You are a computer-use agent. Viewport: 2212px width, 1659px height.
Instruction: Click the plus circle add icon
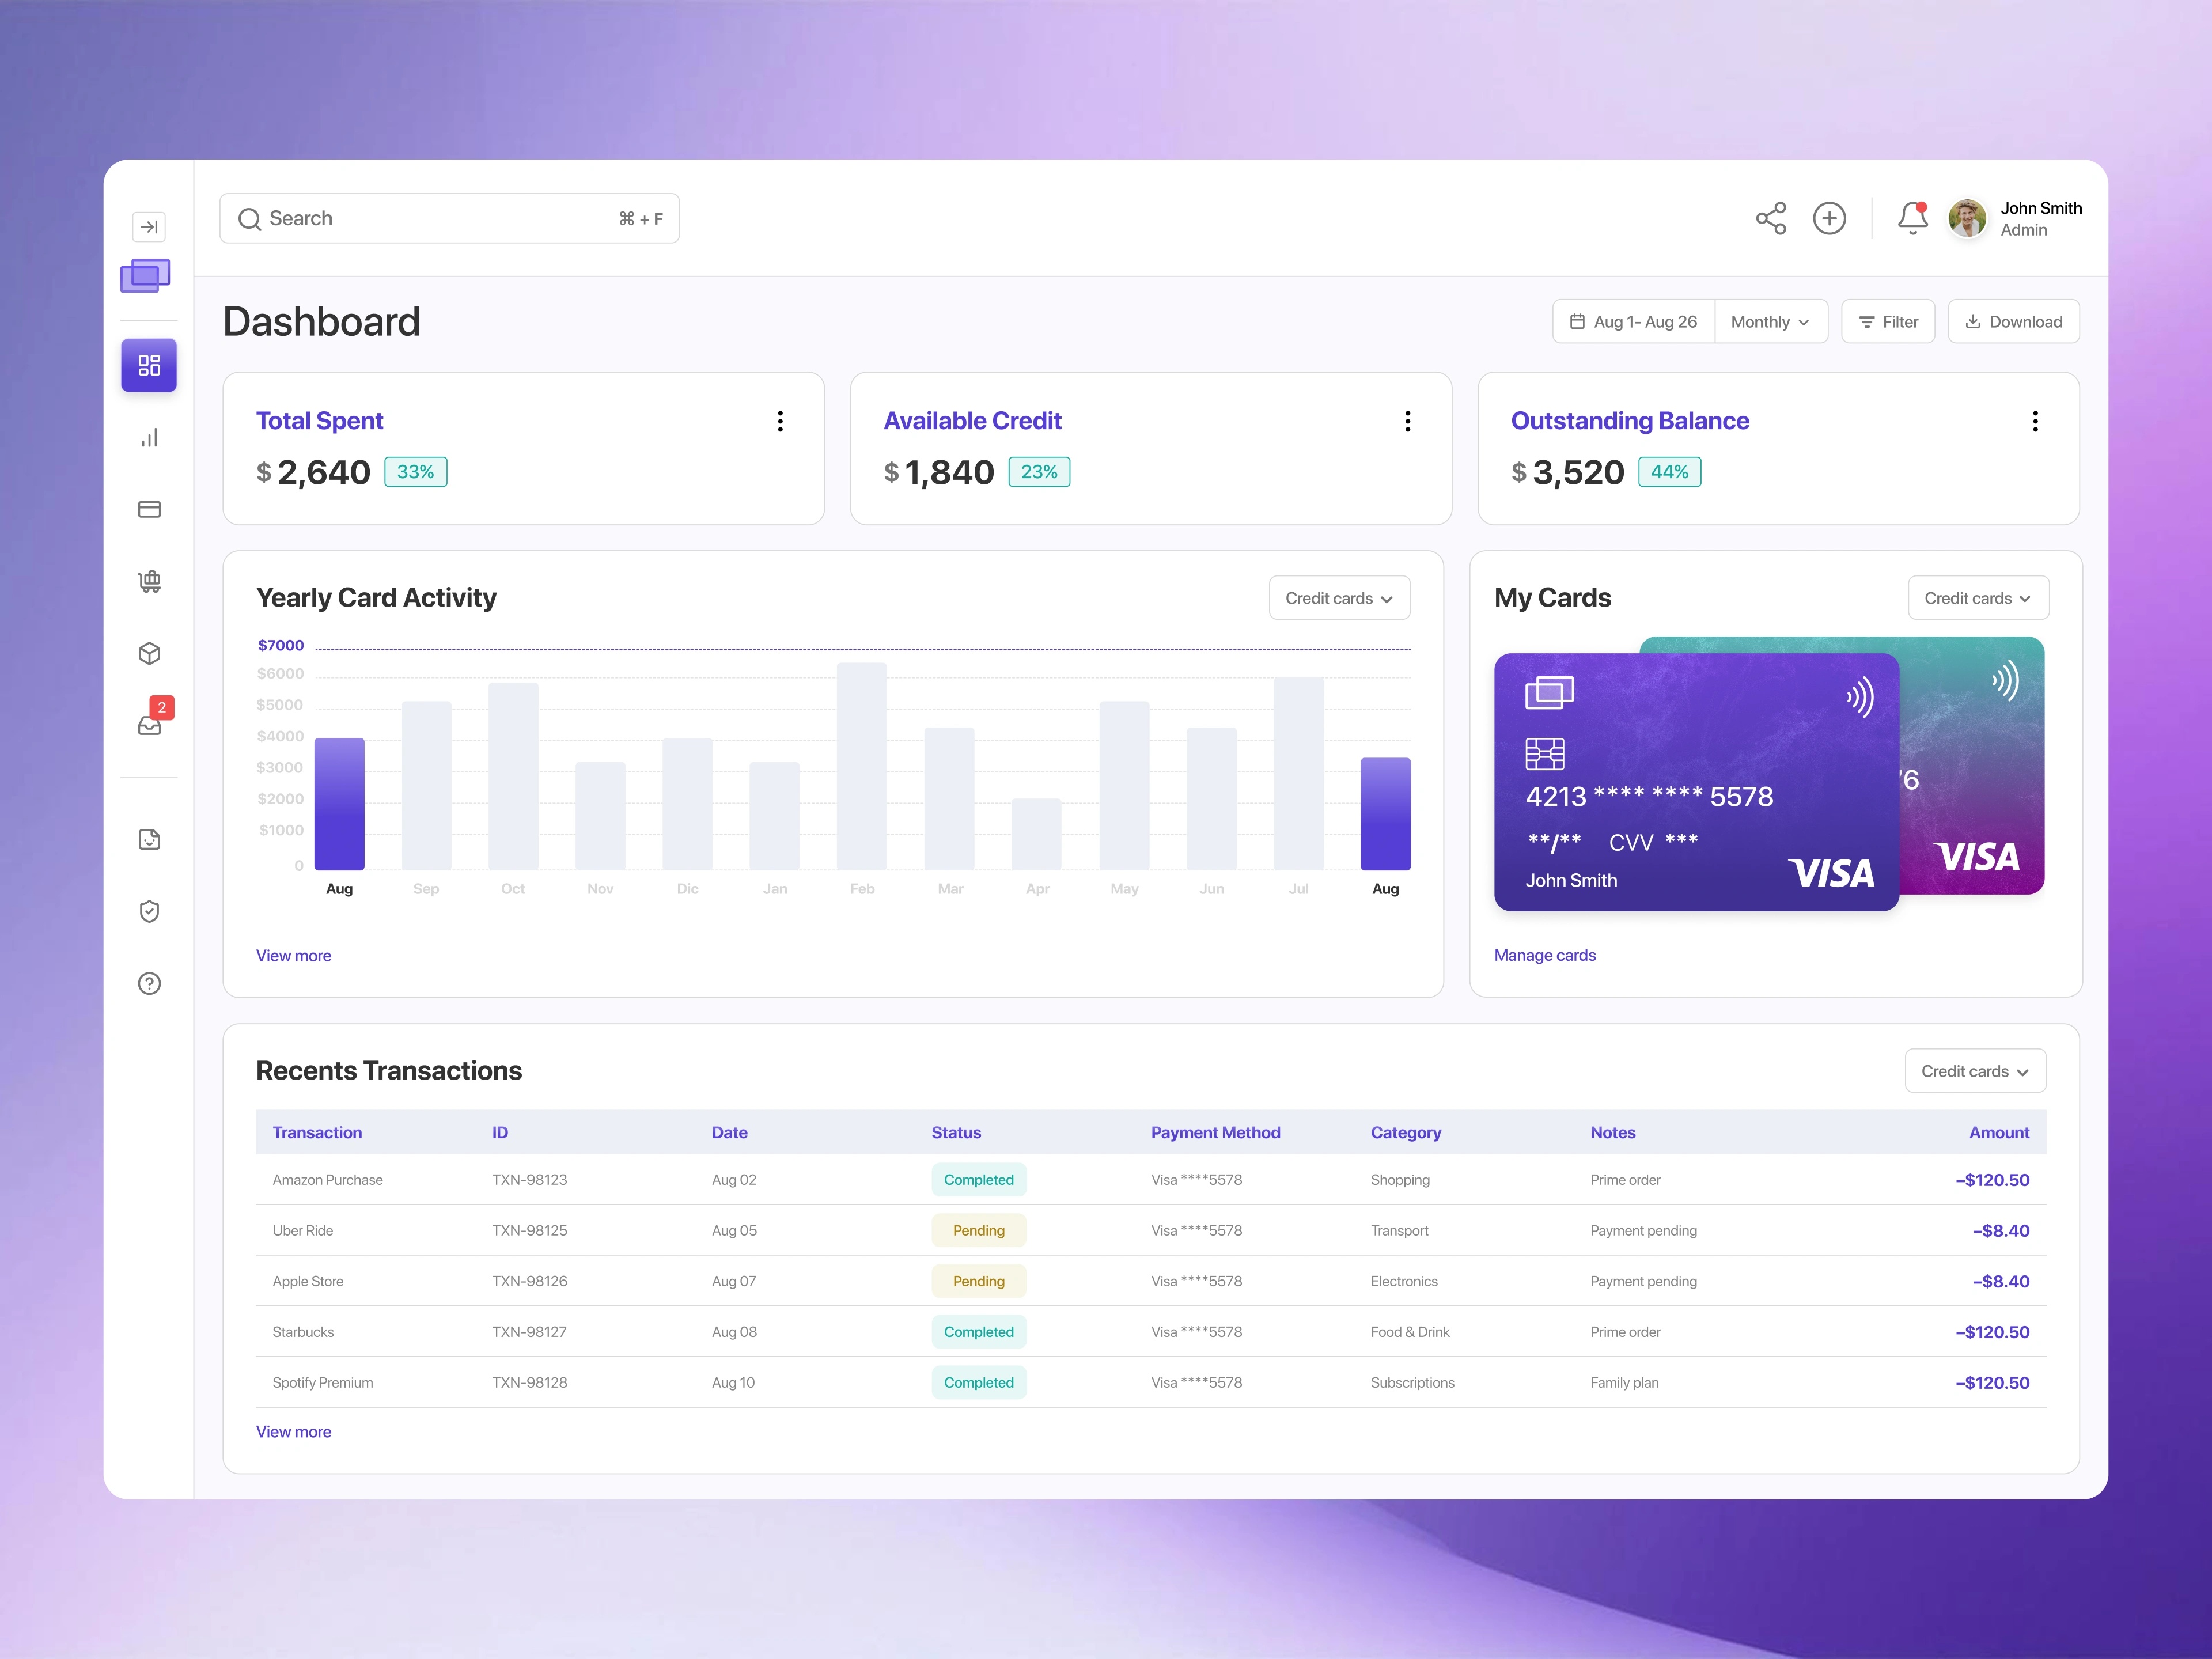tap(1829, 218)
